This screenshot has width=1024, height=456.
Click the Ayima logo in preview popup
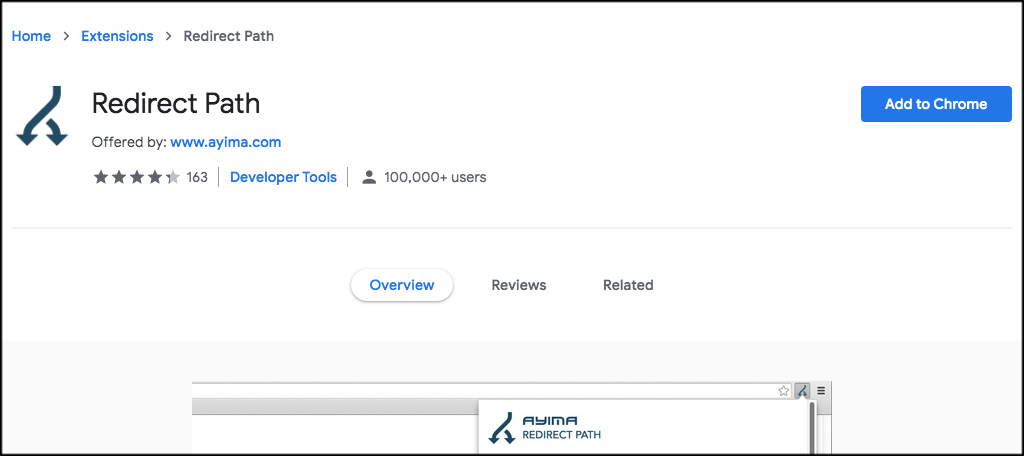point(502,427)
